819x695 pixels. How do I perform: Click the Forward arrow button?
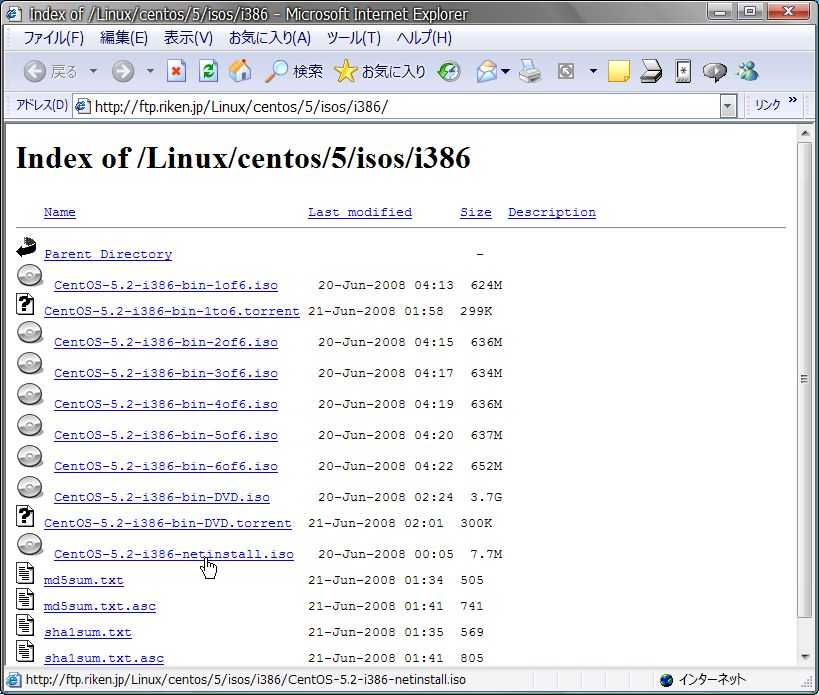click(x=123, y=71)
